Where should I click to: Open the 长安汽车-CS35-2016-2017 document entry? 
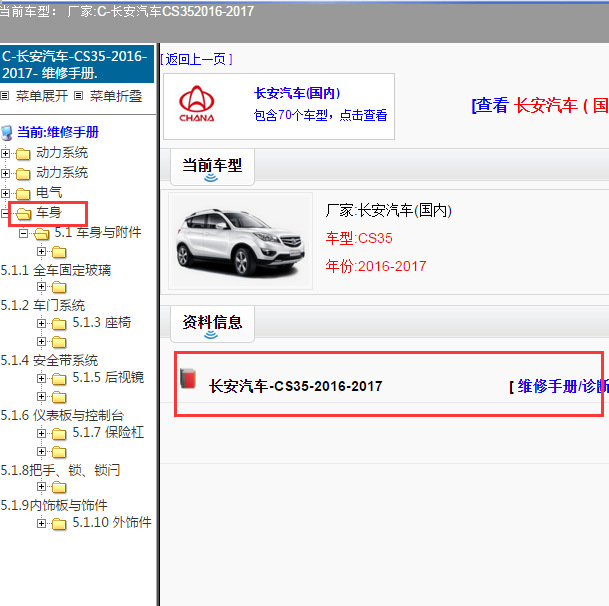coord(296,386)
